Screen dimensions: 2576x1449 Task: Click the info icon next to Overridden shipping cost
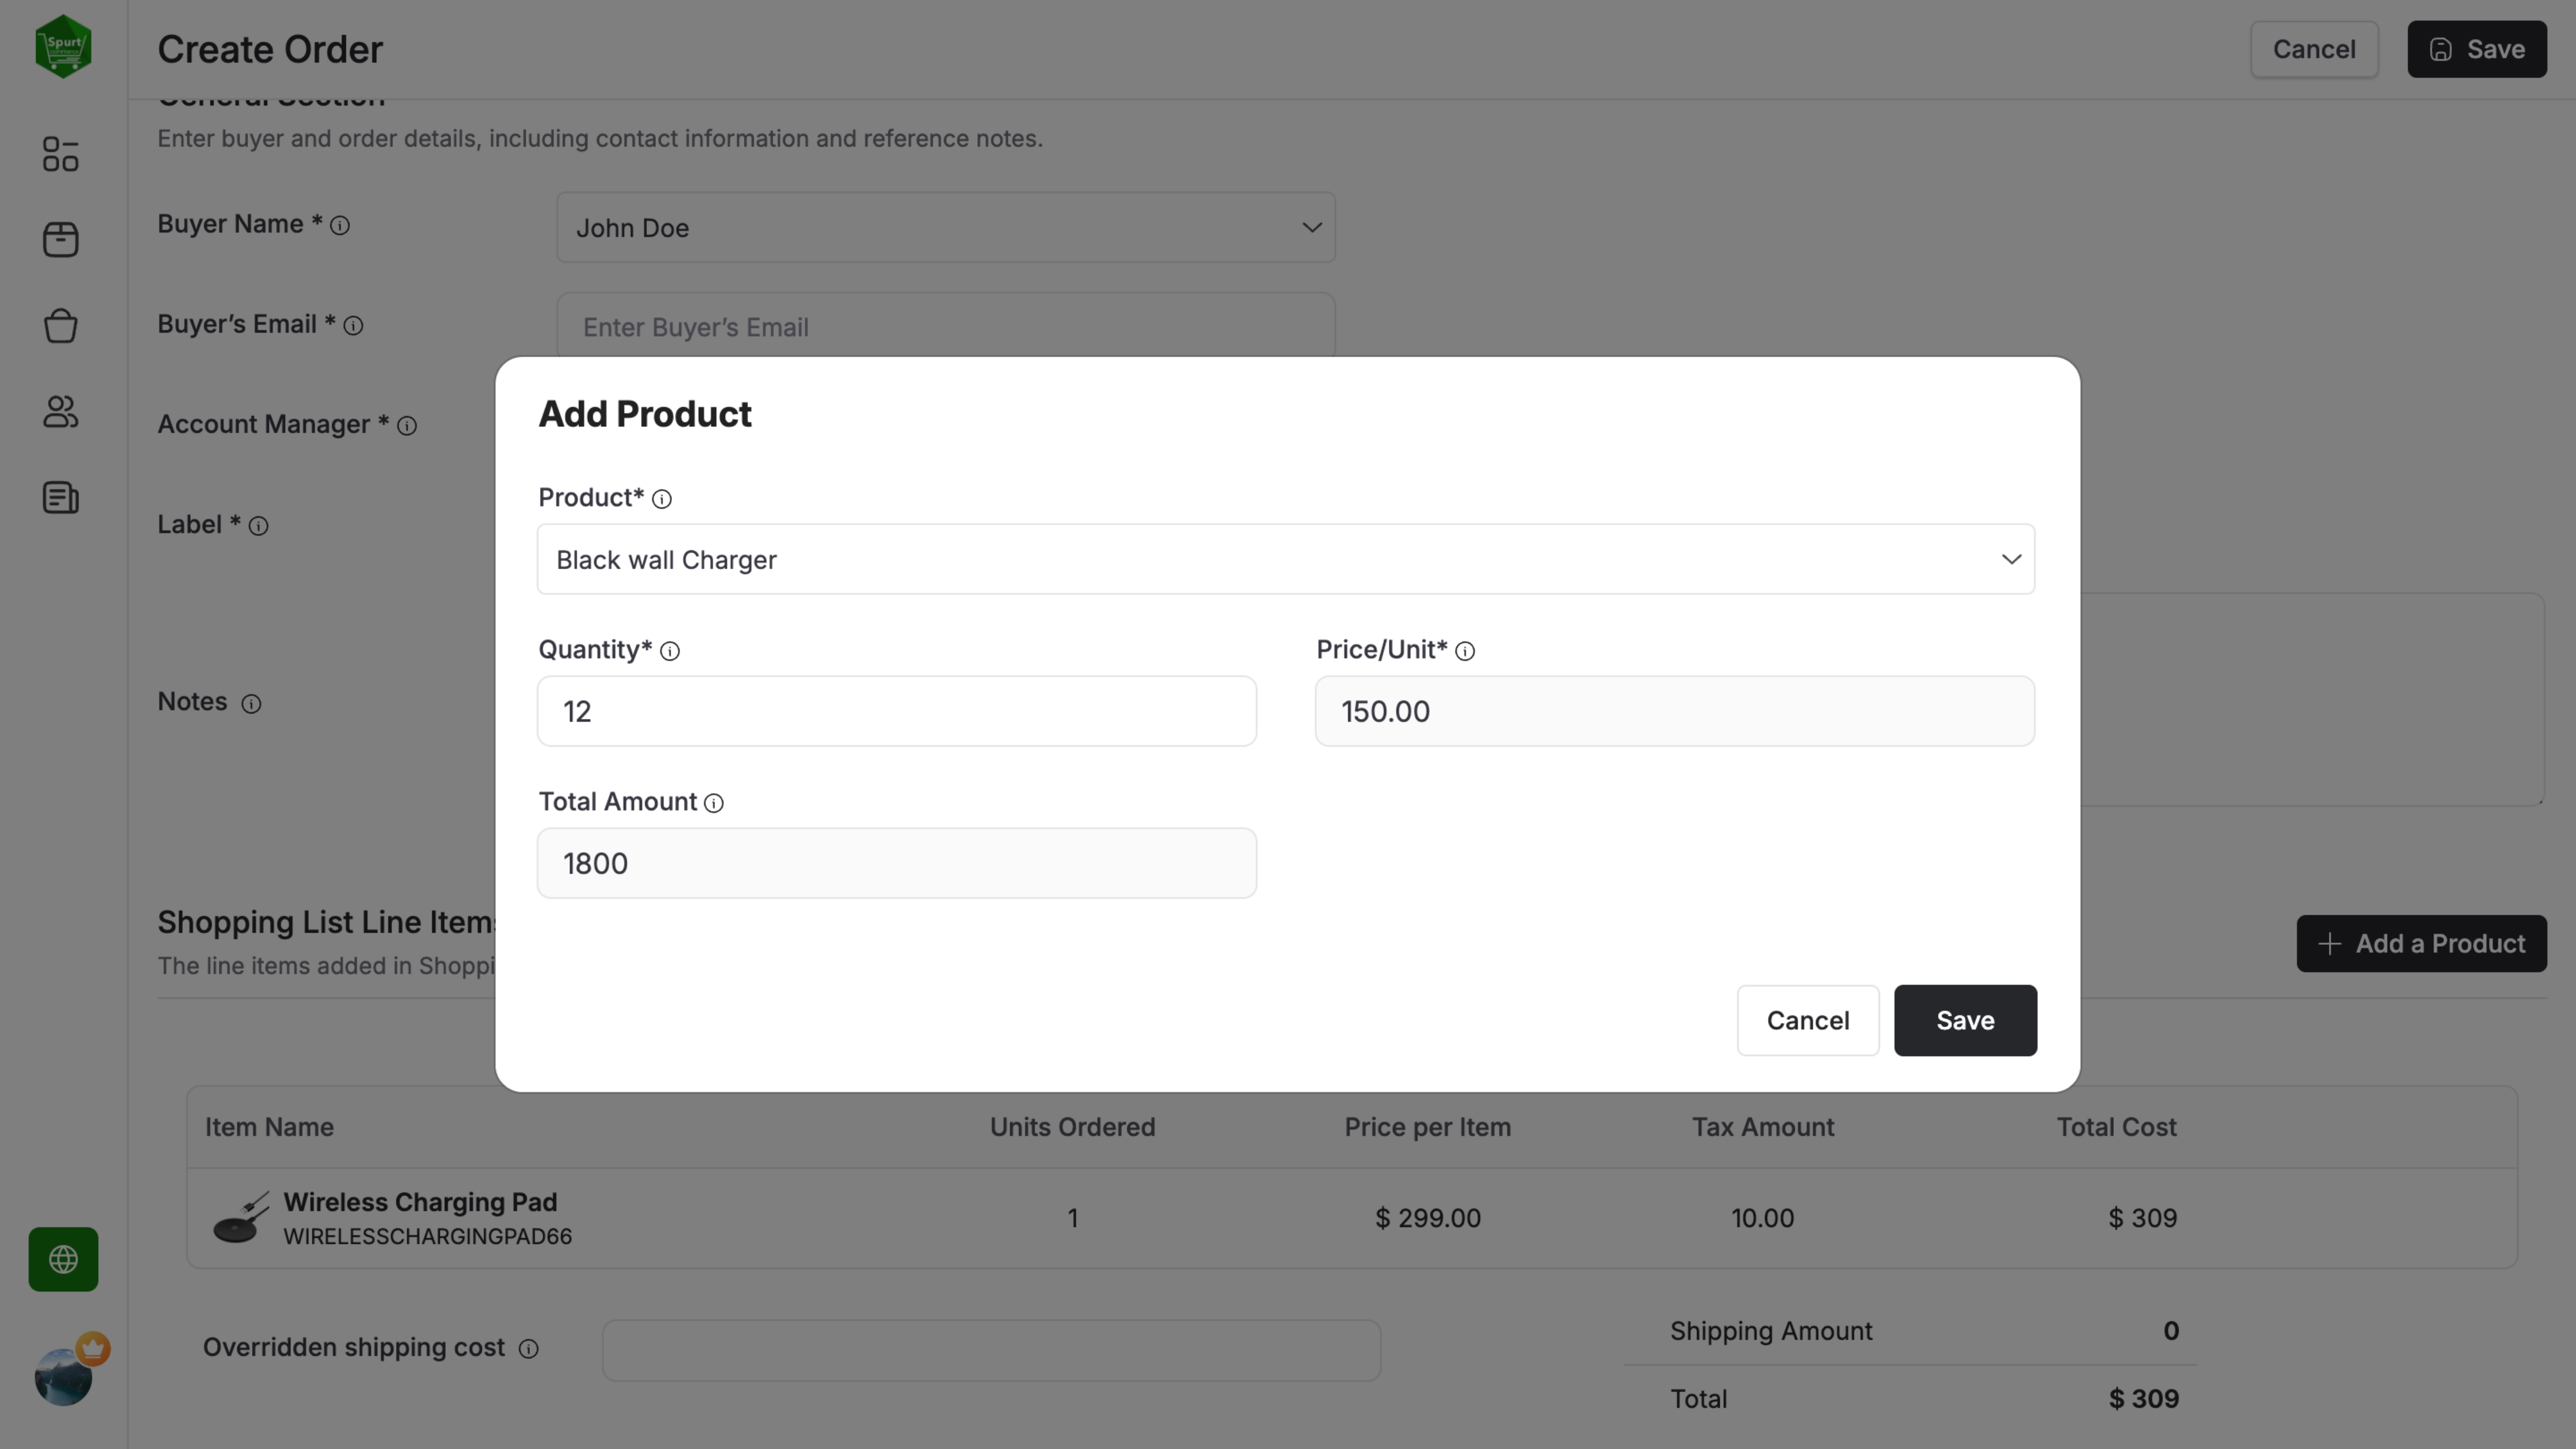coord(529,1349)
